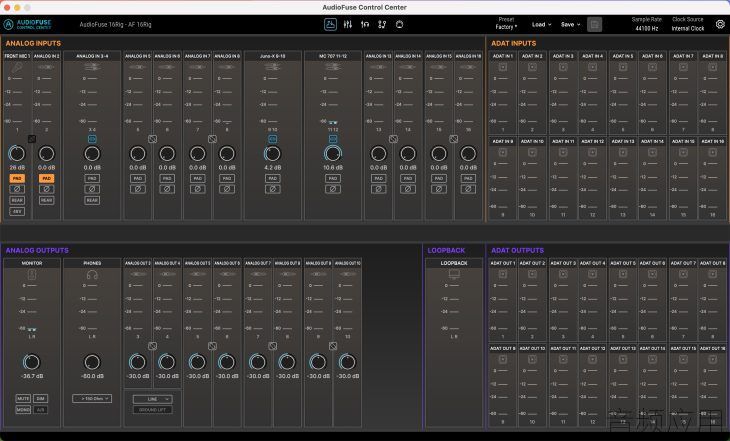Click the '10.6 dB' gain value
This screenshot has height=441, width=730.
(333, 168)
